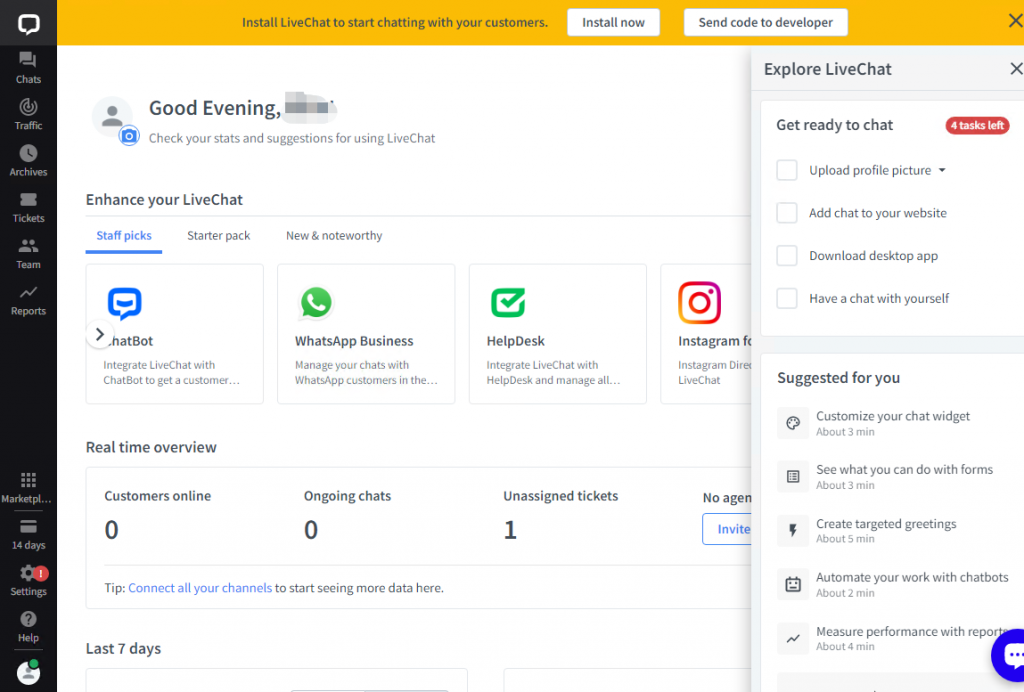
Task: Open the Tickets section
Action: coord(28,208)
